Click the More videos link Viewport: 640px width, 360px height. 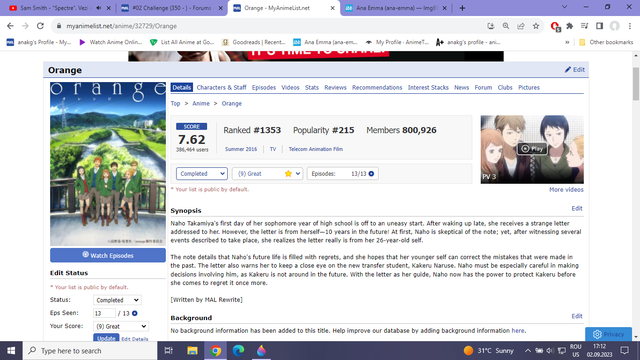[566, 189]
